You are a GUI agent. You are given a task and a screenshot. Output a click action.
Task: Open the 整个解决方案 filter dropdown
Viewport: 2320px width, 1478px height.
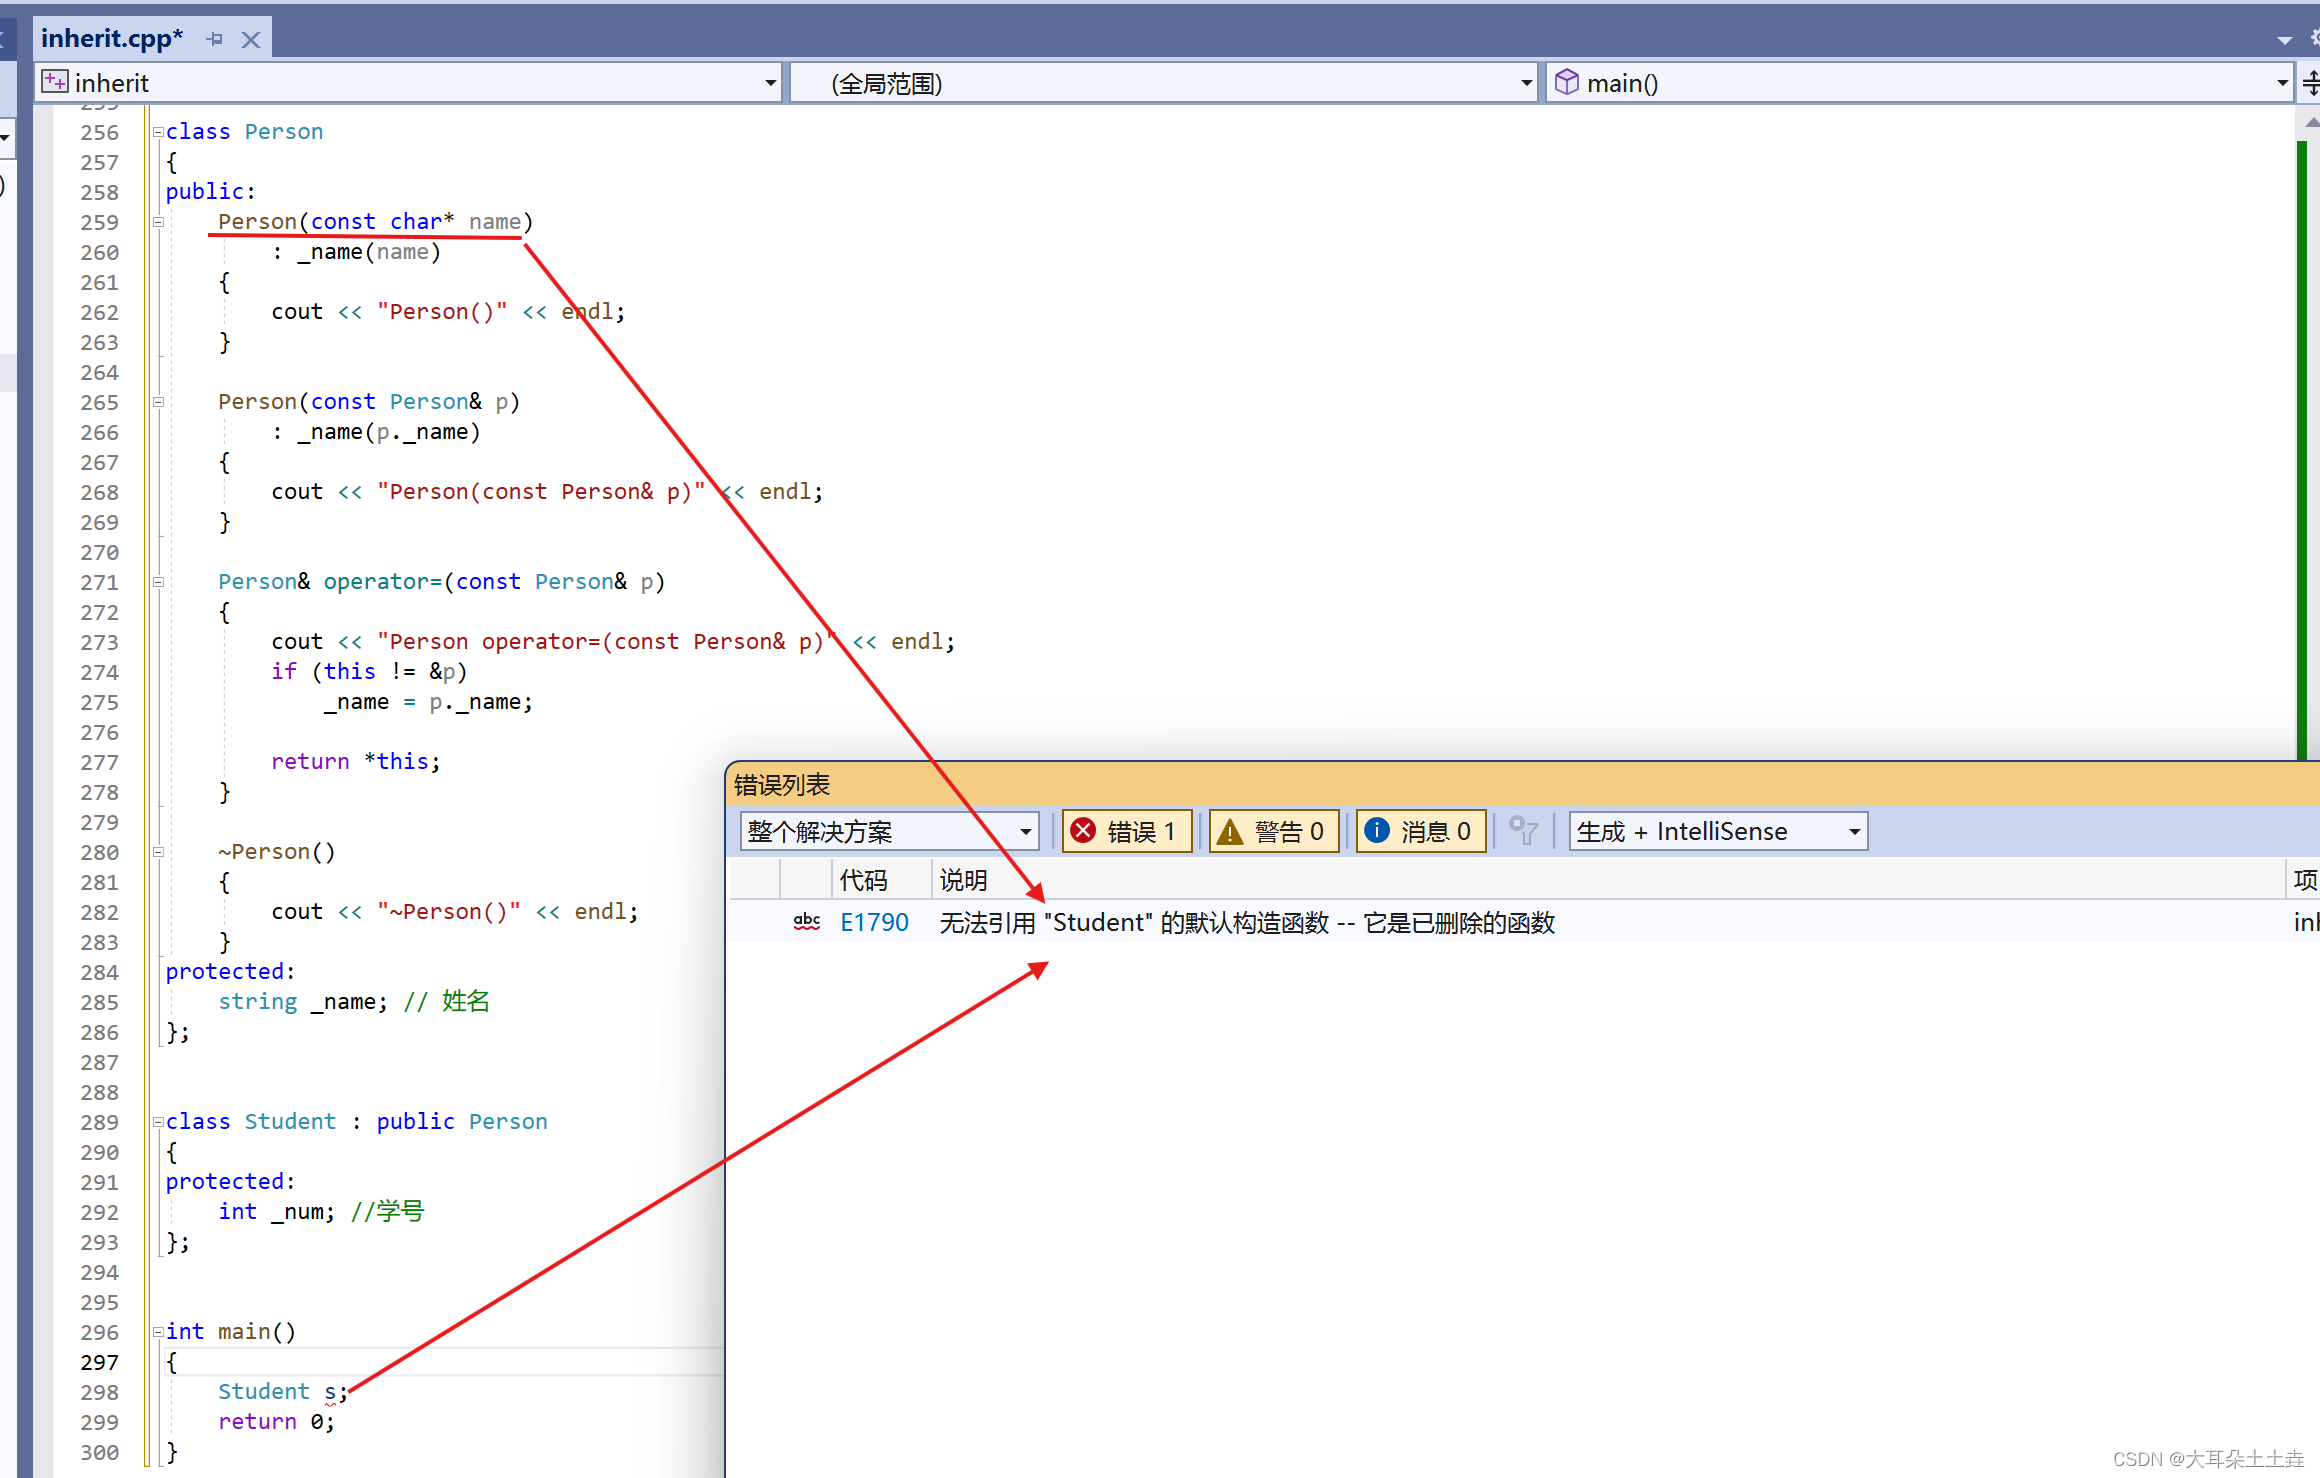(890, 831)
